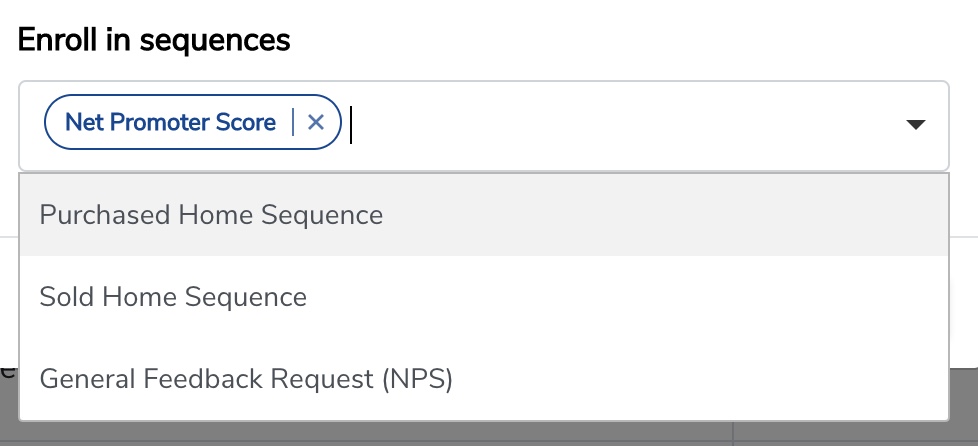Close the sequence options list via caret
The height and width of the screenshot is (446, 978).
point(914,125)
